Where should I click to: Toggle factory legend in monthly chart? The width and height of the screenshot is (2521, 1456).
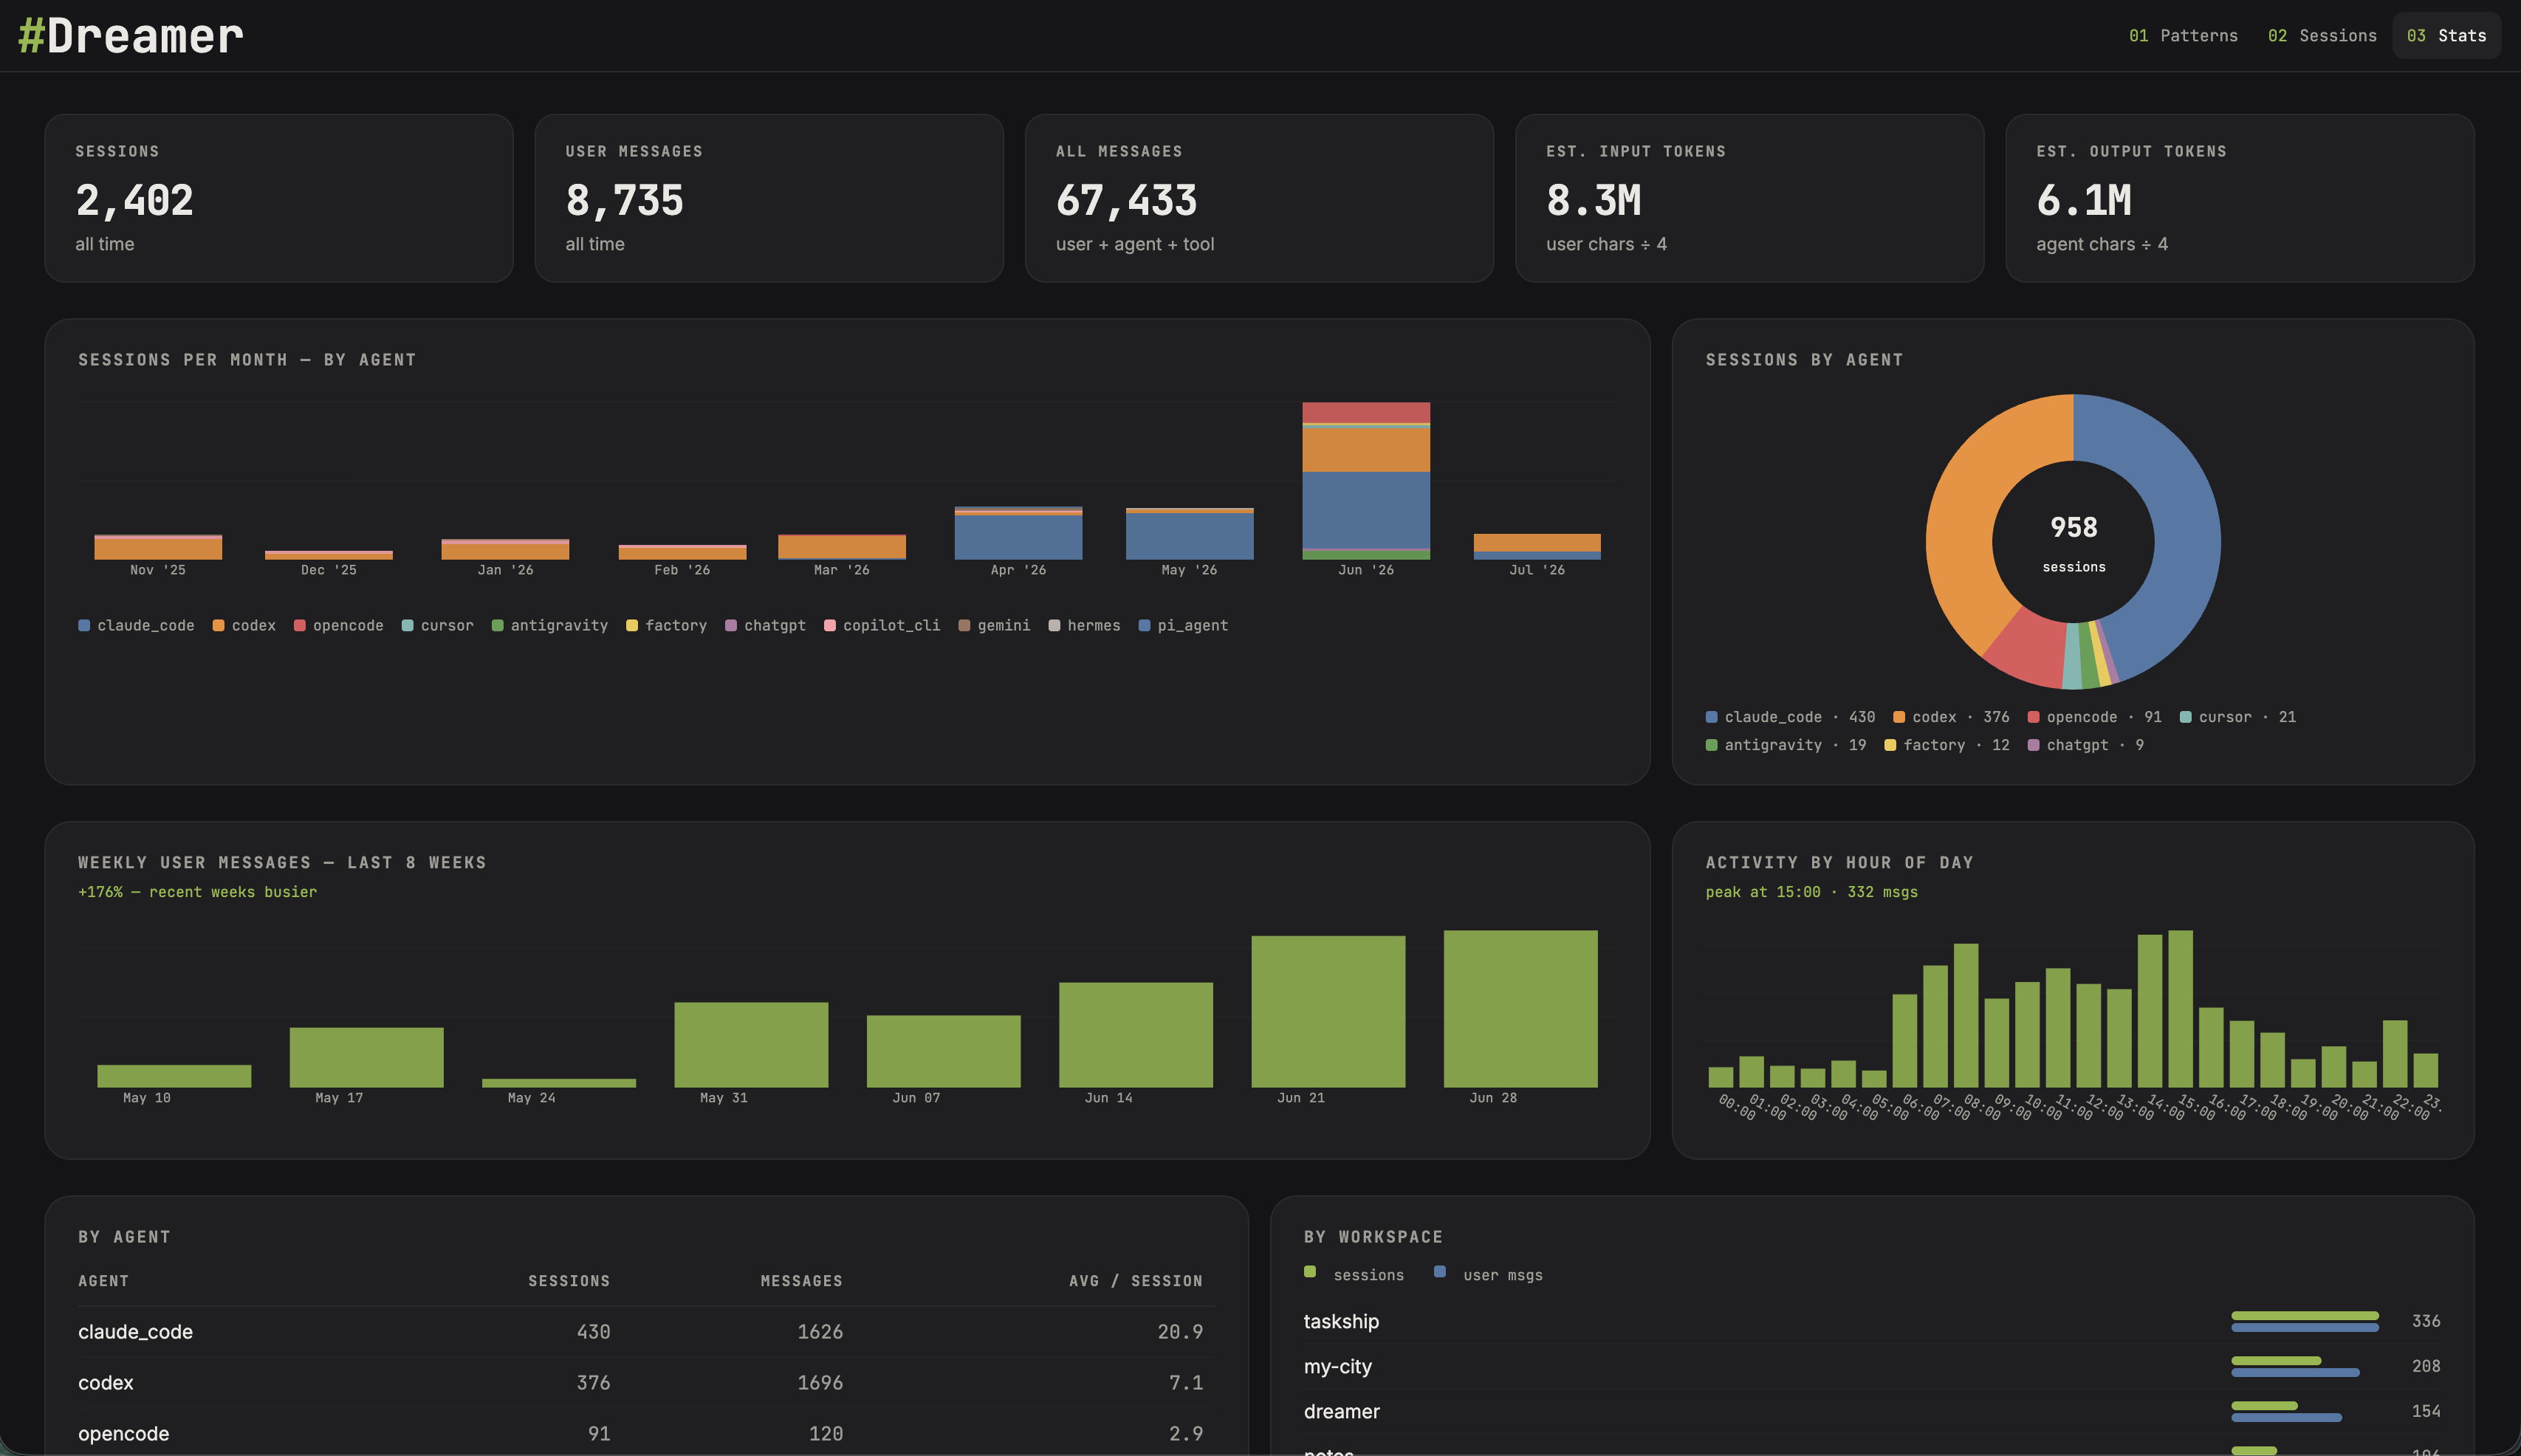(x=667, y=625)
